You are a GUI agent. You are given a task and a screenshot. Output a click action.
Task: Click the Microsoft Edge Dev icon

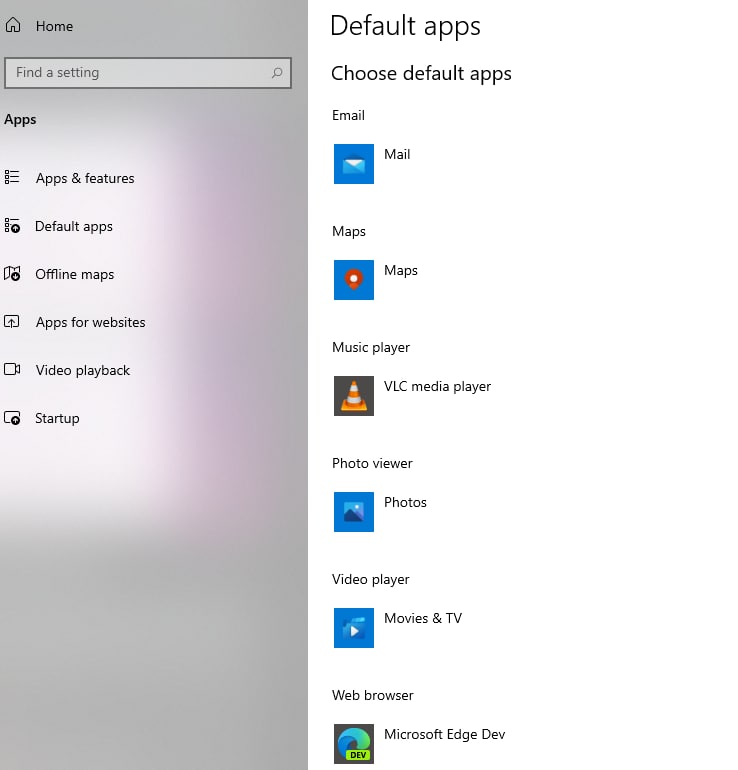tap(354, 743)
